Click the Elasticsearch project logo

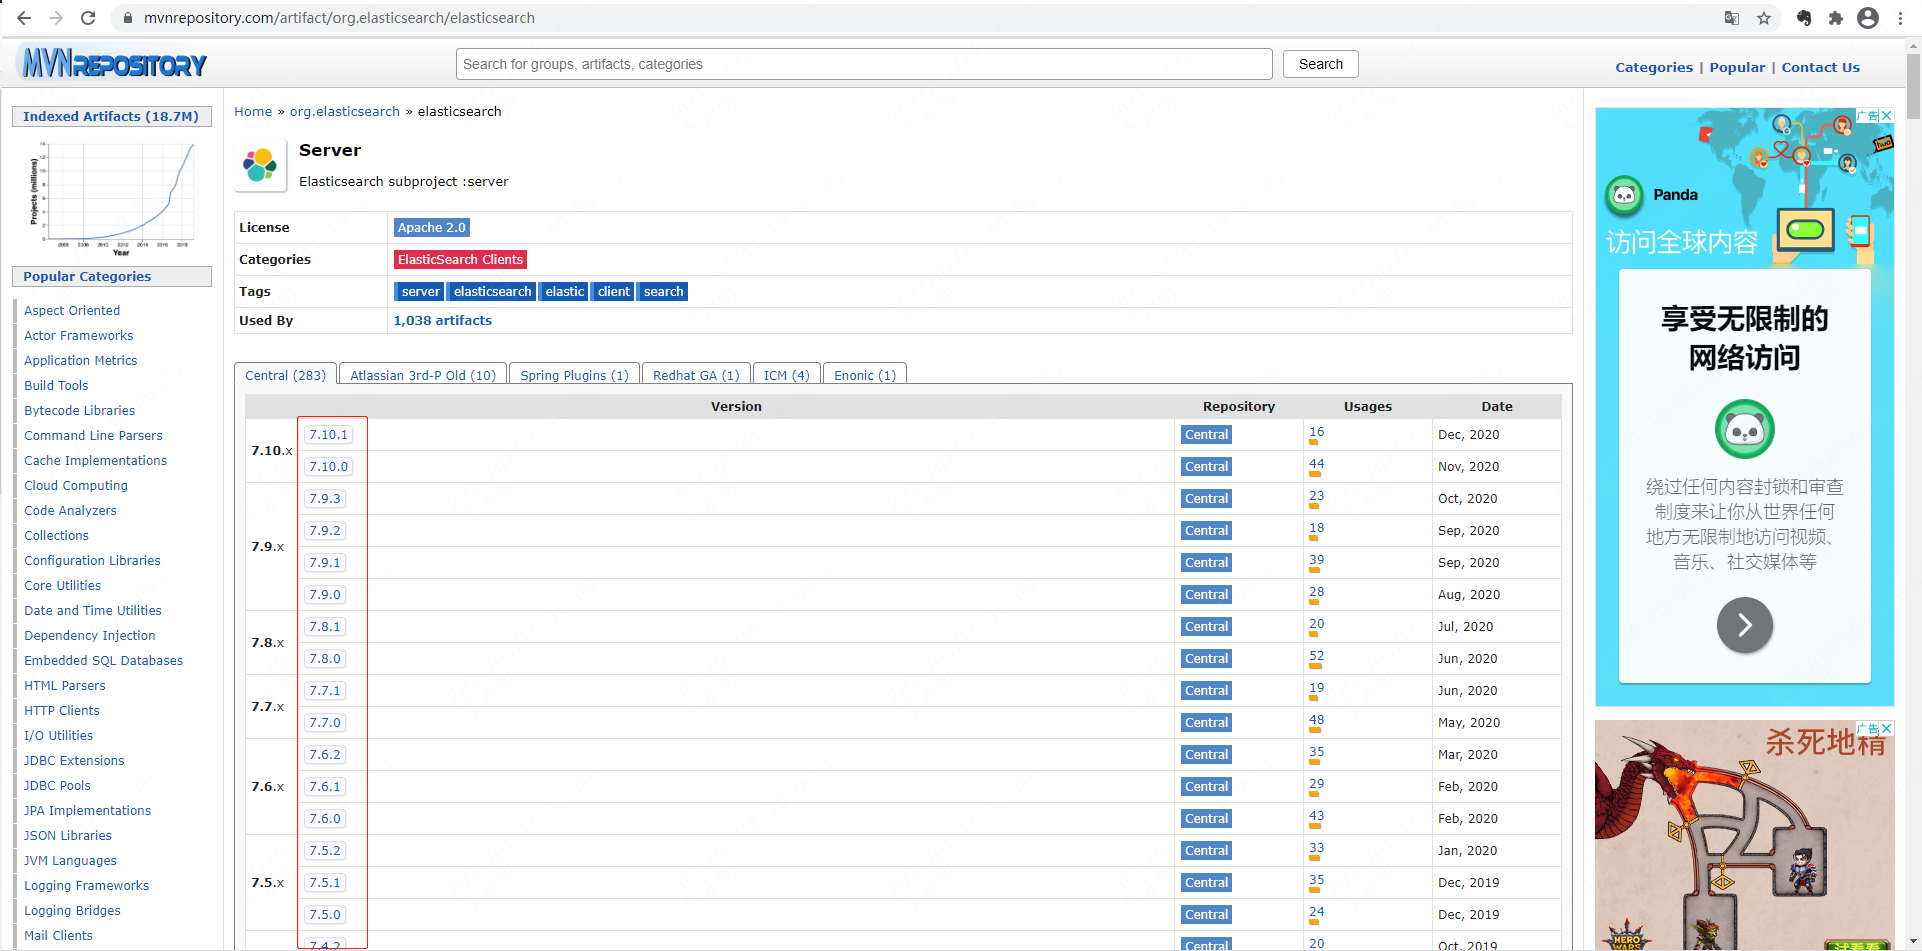(260, 165)
